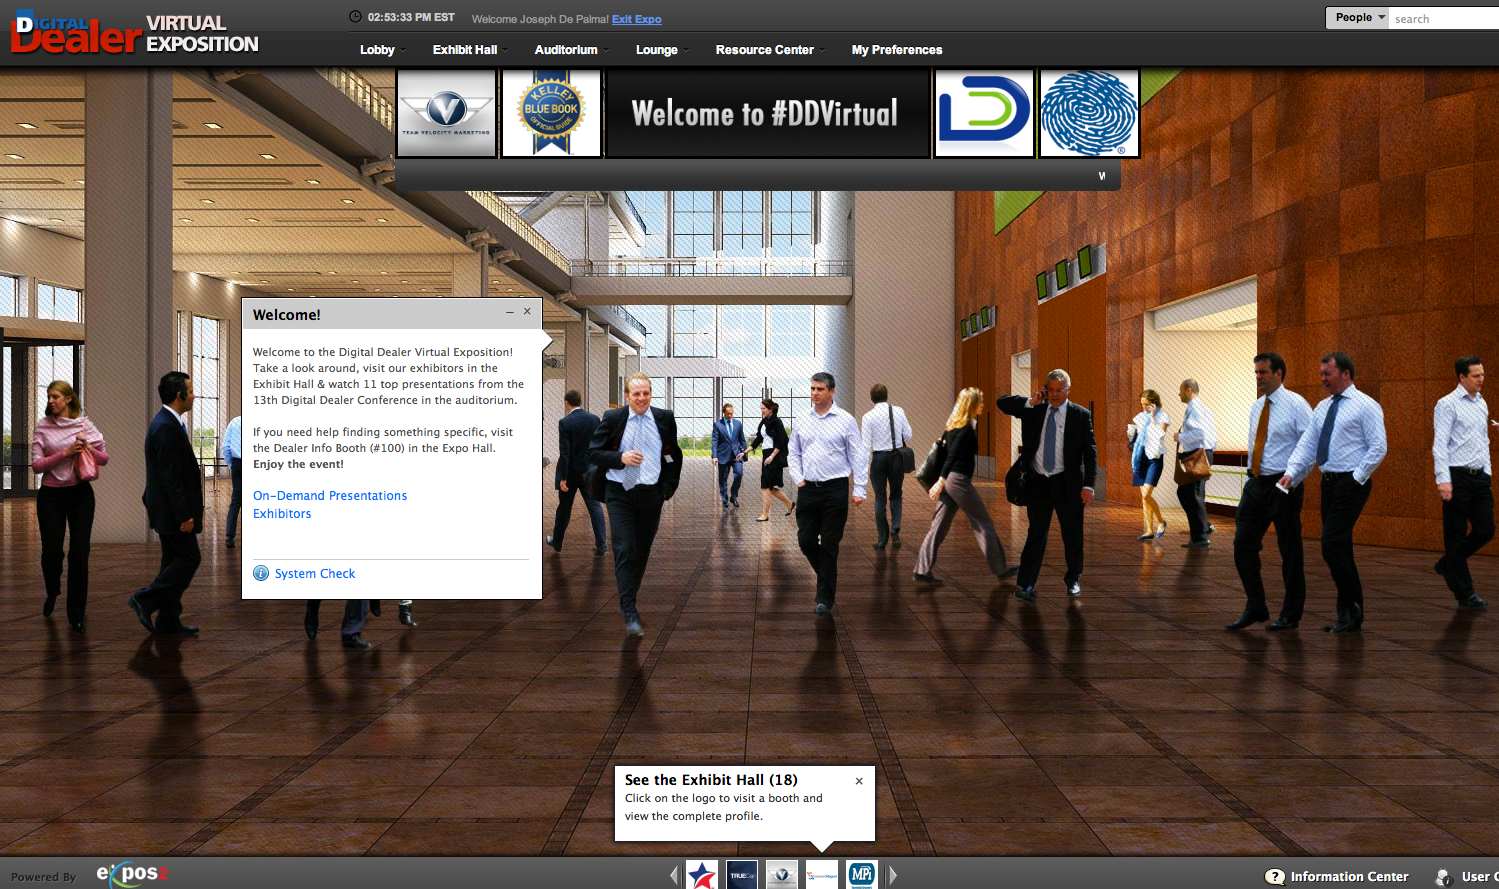The width and height of the screenshot is (1499, 889).
Task: Click the Digital Dealer Virtual Exposition logo
Action: [x=134, y=33]
